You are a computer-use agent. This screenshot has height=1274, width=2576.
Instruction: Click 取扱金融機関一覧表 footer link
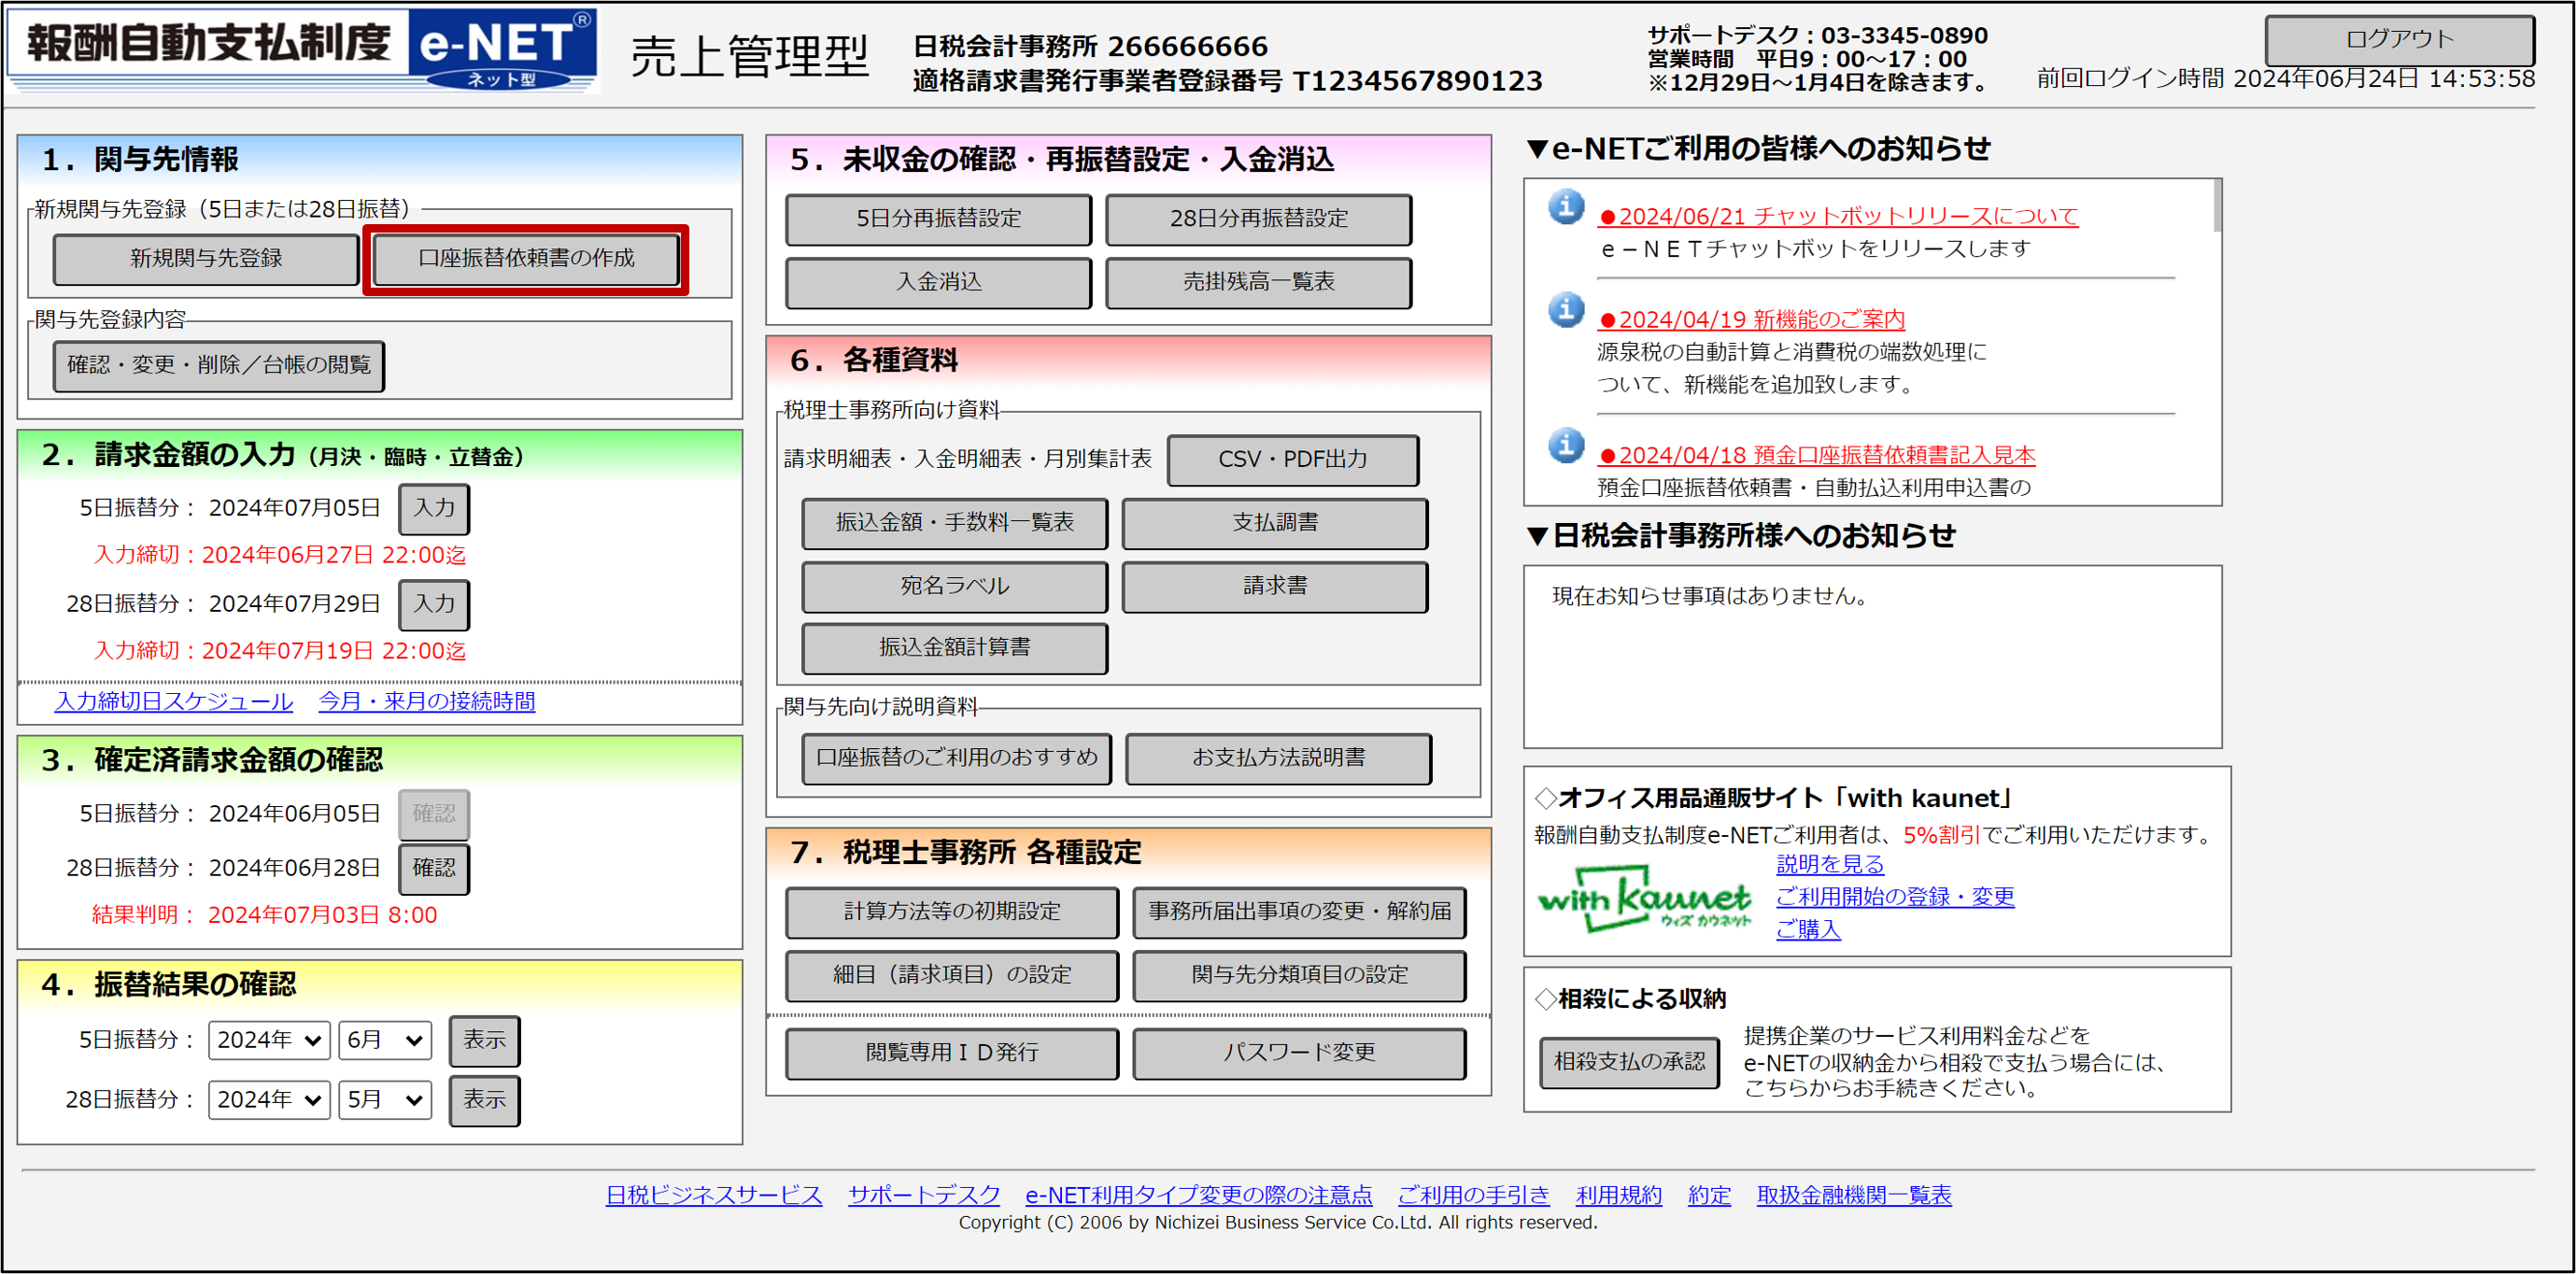[1853, 1195]
